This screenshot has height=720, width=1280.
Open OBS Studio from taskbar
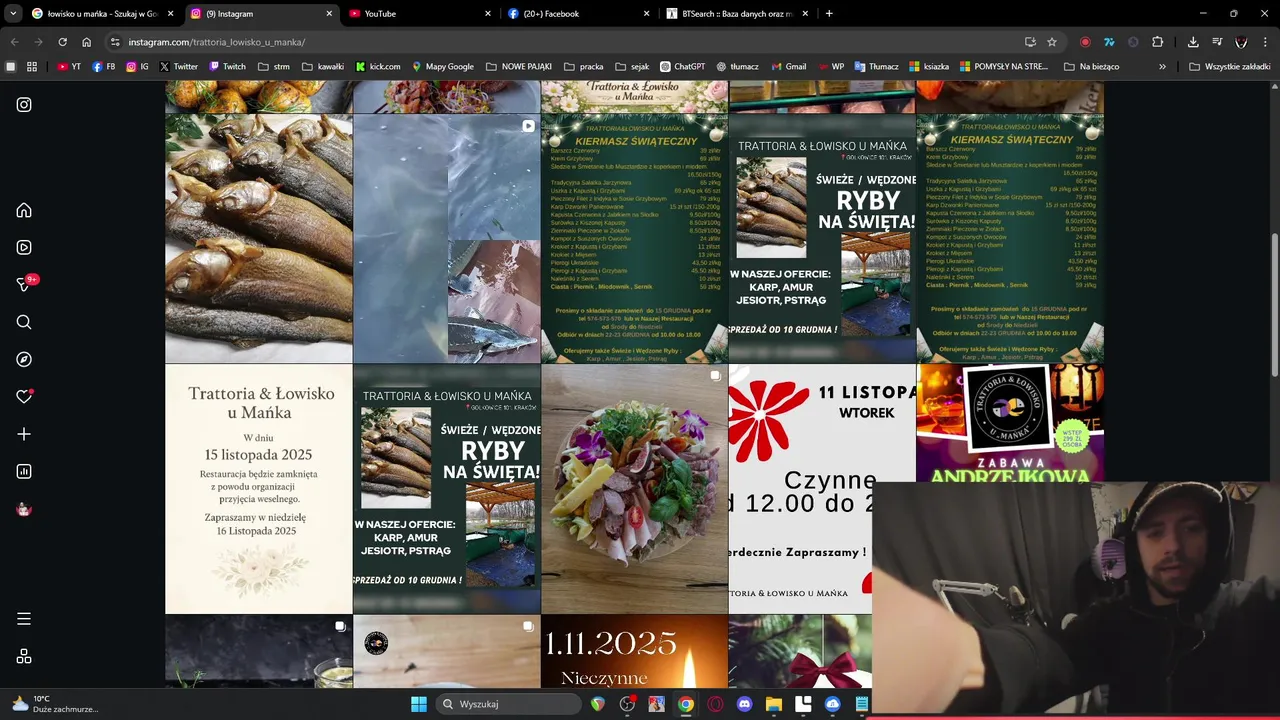tap(627, 704)
